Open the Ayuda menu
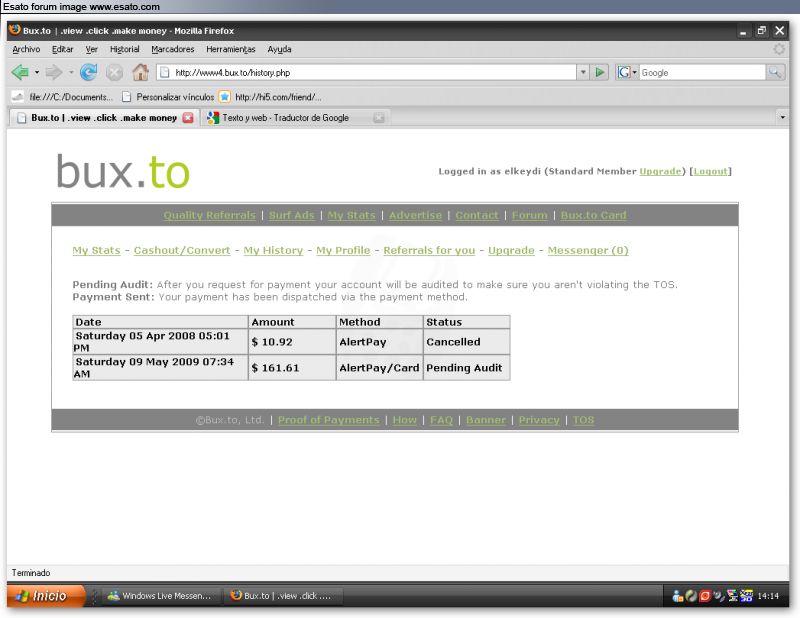 [279, 49]
